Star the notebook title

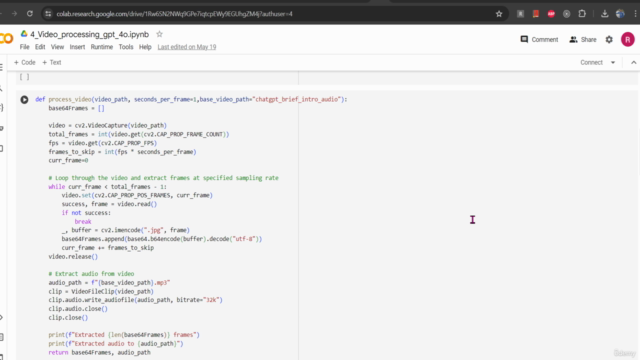pyautogui.click(x=159, y=34)
